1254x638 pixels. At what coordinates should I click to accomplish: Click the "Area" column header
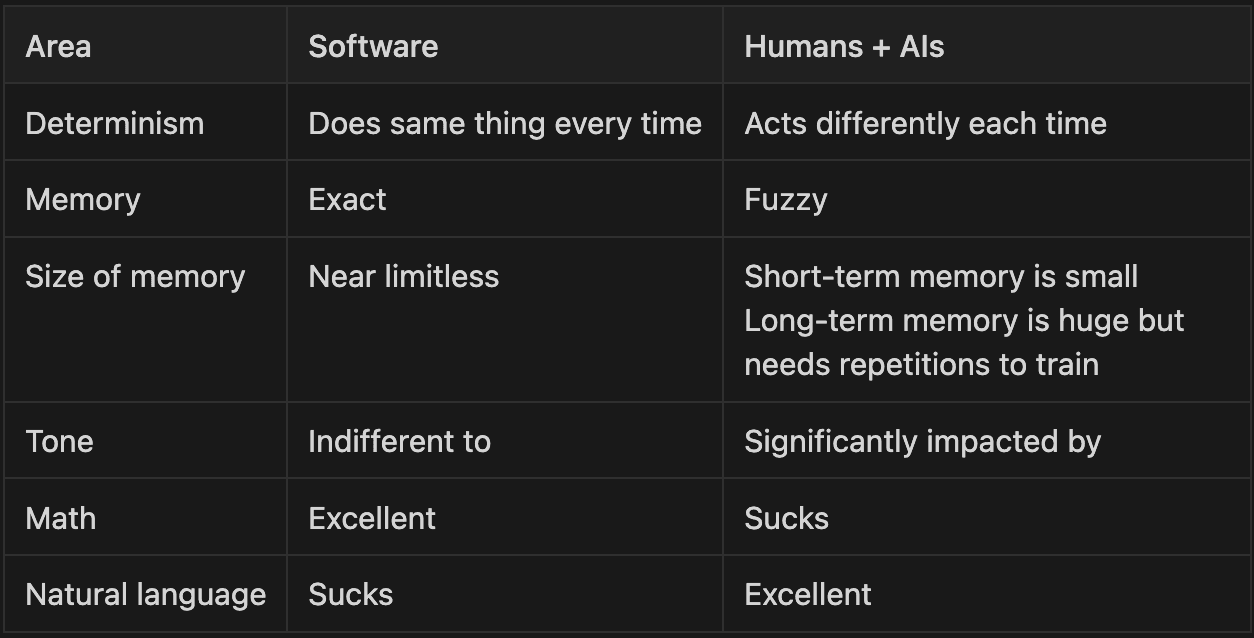coord(58,47)
